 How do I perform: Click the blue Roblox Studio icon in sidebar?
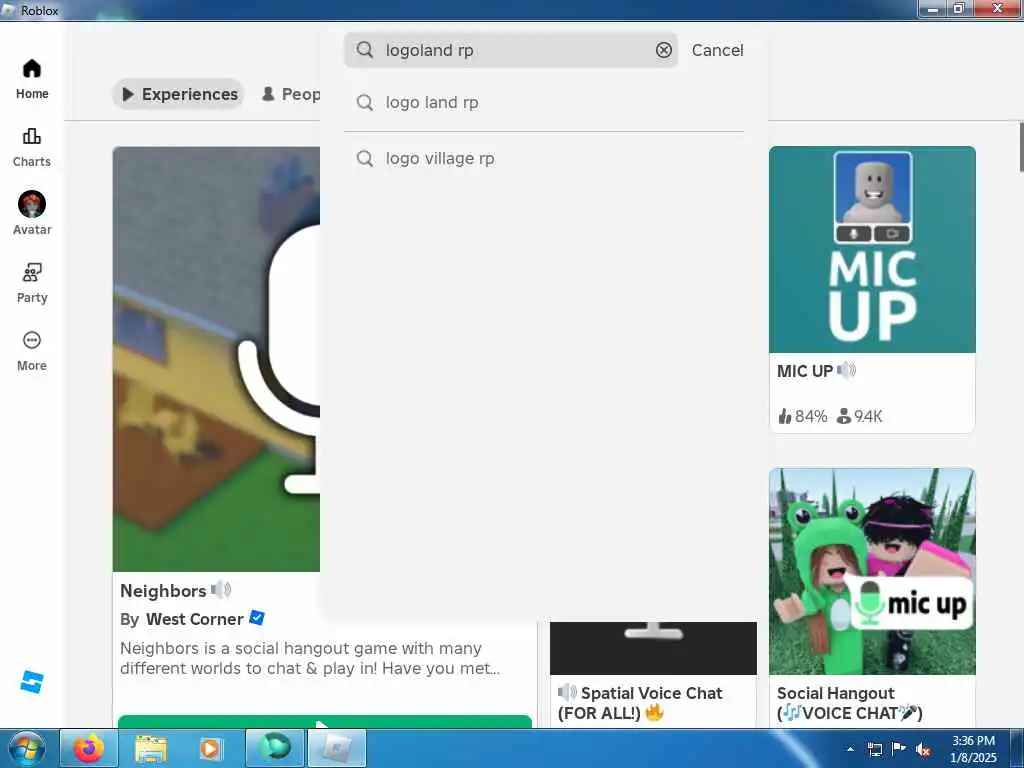click(x=31, y=682)
